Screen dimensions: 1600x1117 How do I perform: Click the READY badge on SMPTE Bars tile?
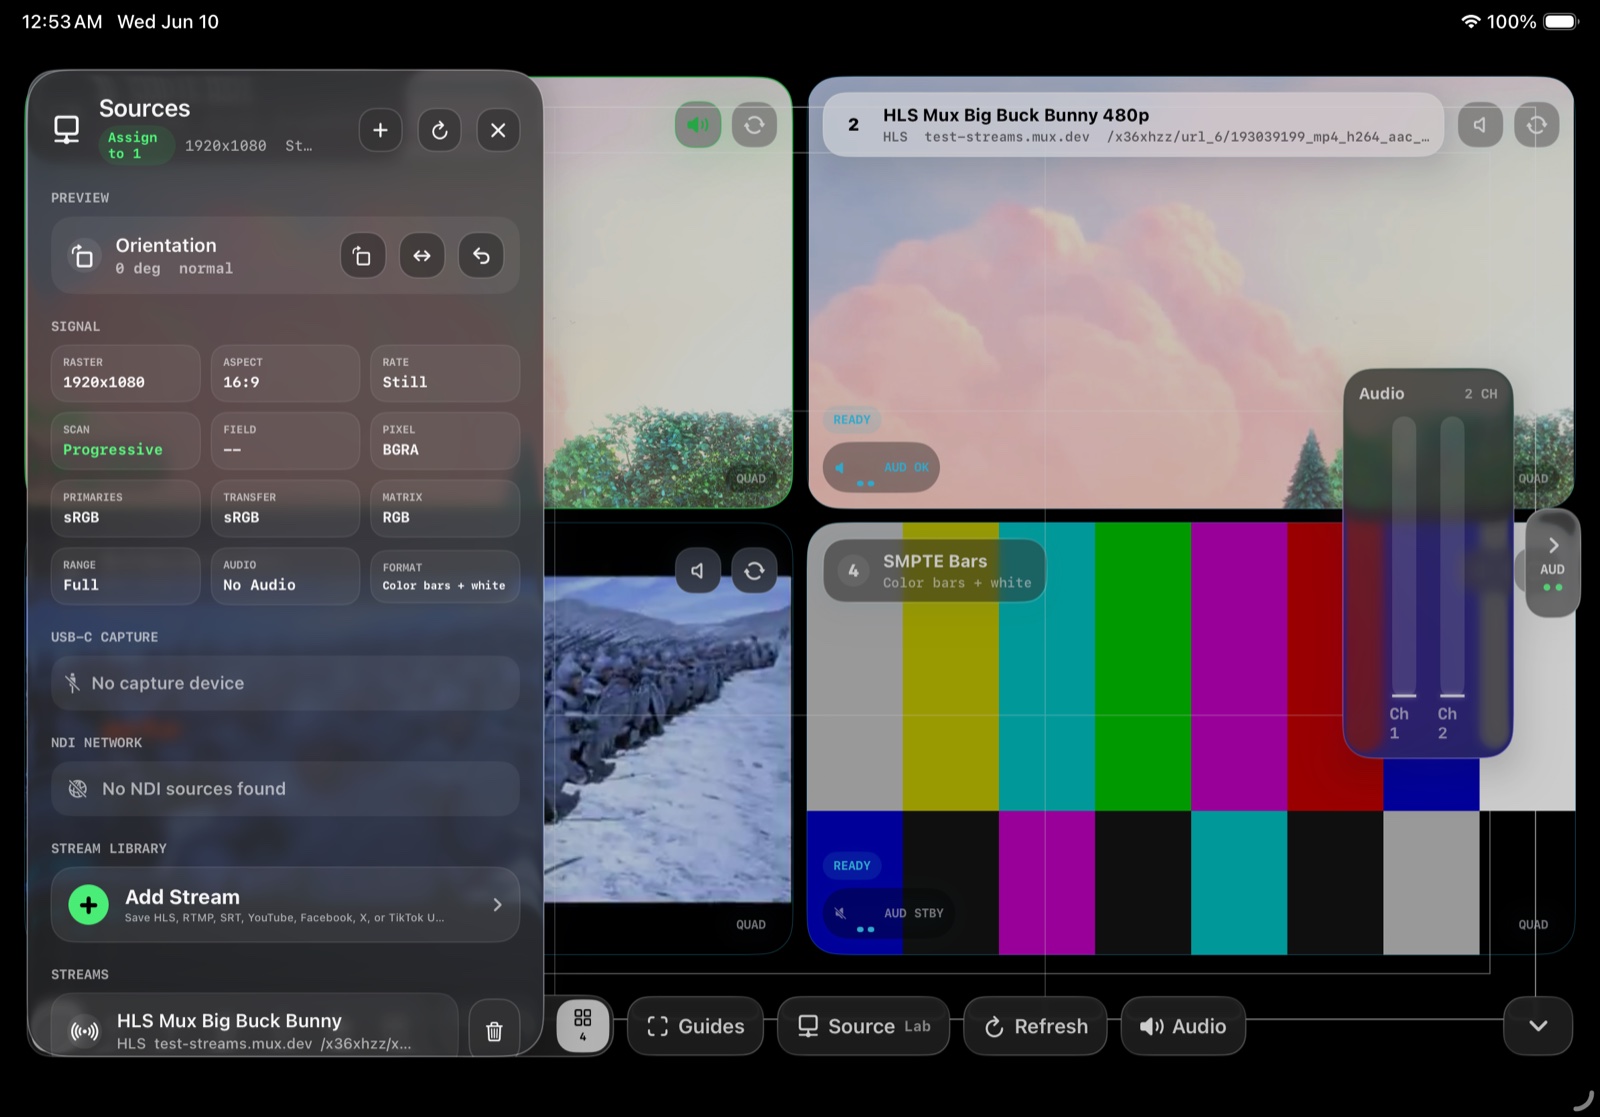click(x=852, y=866)
